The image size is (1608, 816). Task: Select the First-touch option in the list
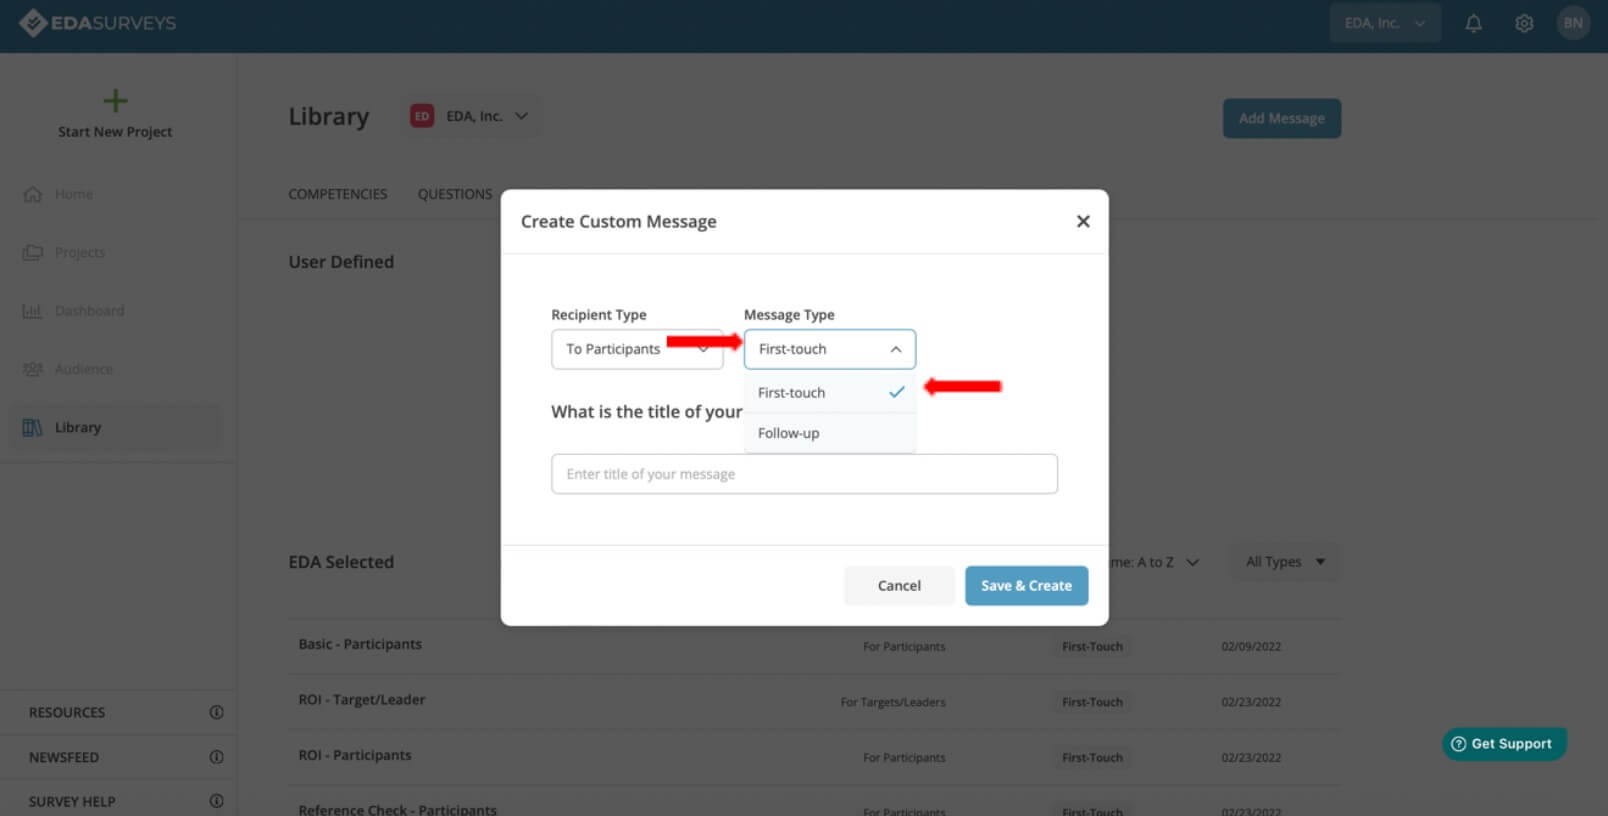830,392
